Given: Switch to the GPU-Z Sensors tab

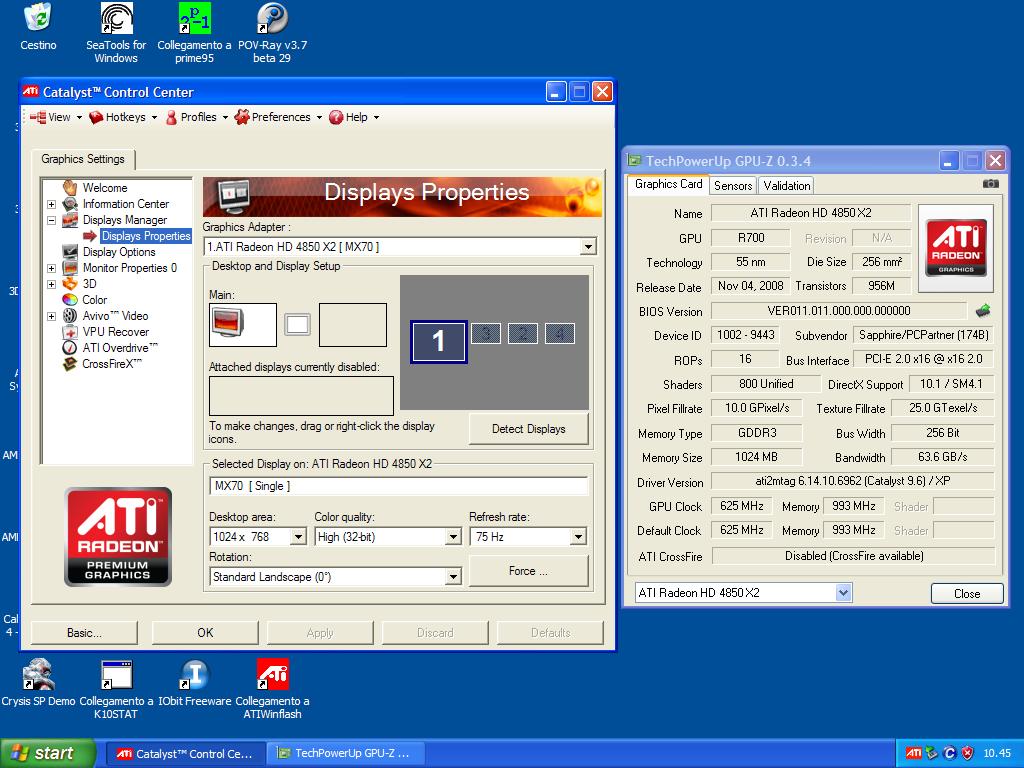Looking at the screenshot, I should 733,185.
